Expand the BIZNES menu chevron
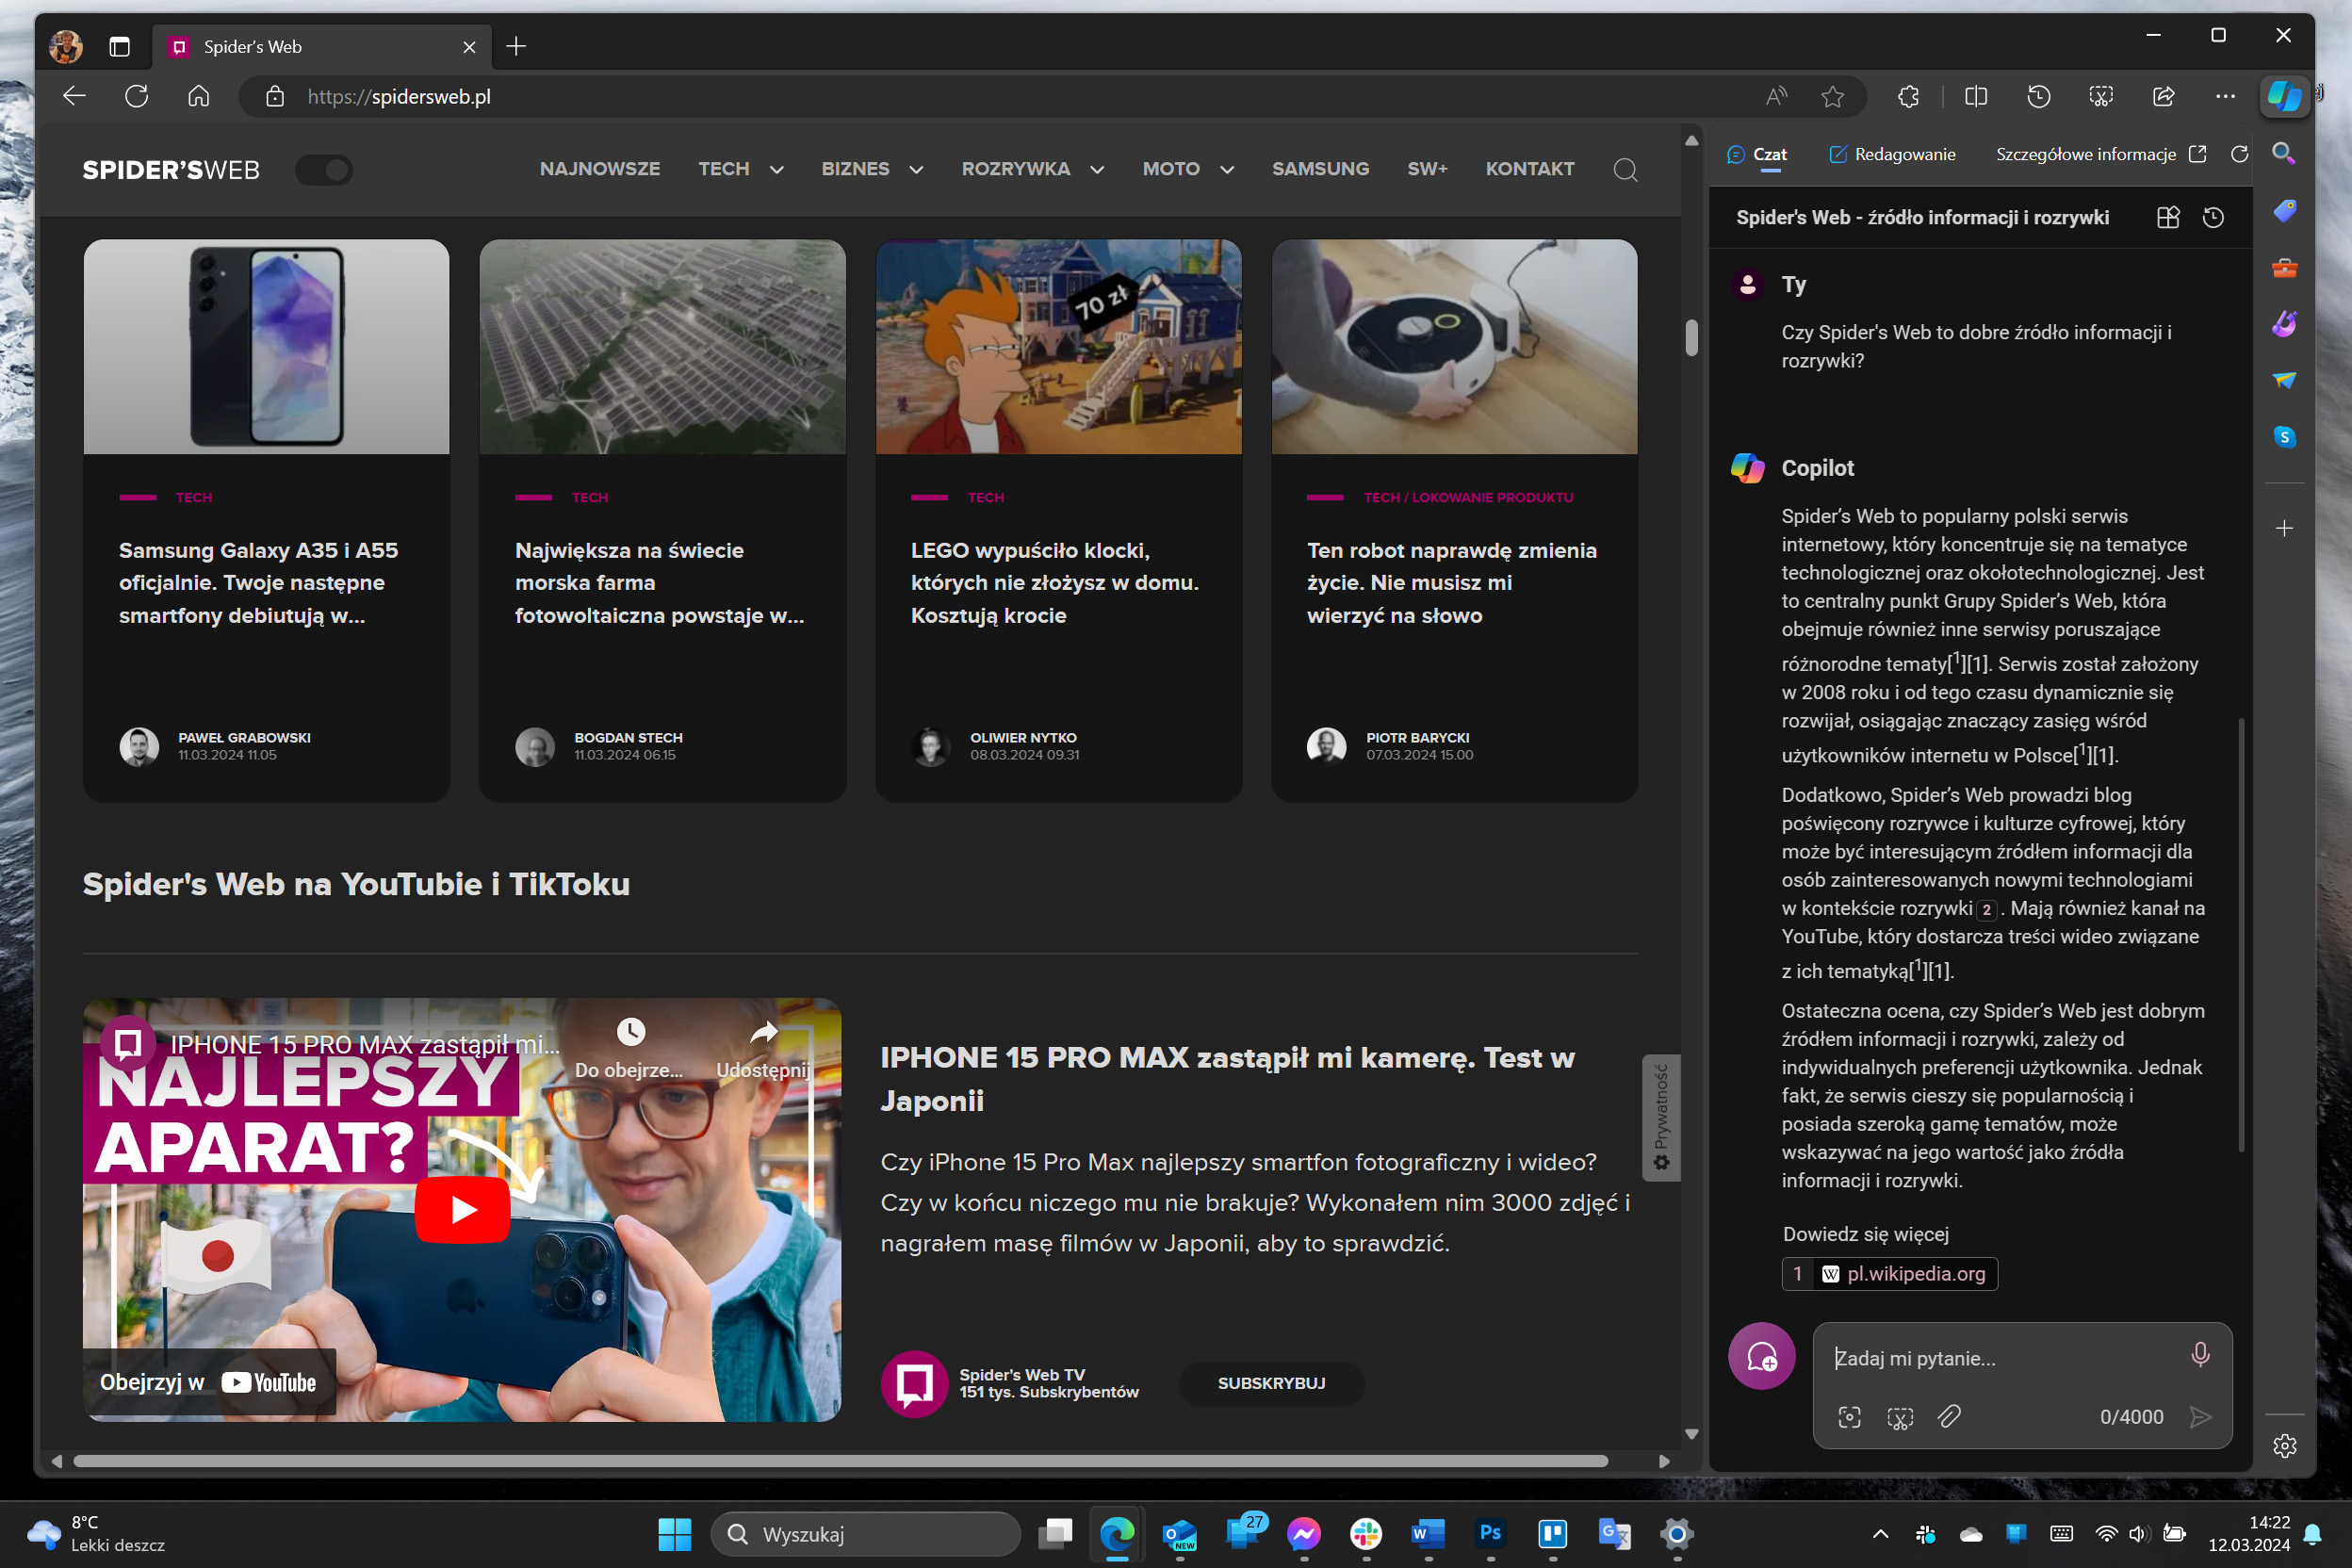 (915, 170)
